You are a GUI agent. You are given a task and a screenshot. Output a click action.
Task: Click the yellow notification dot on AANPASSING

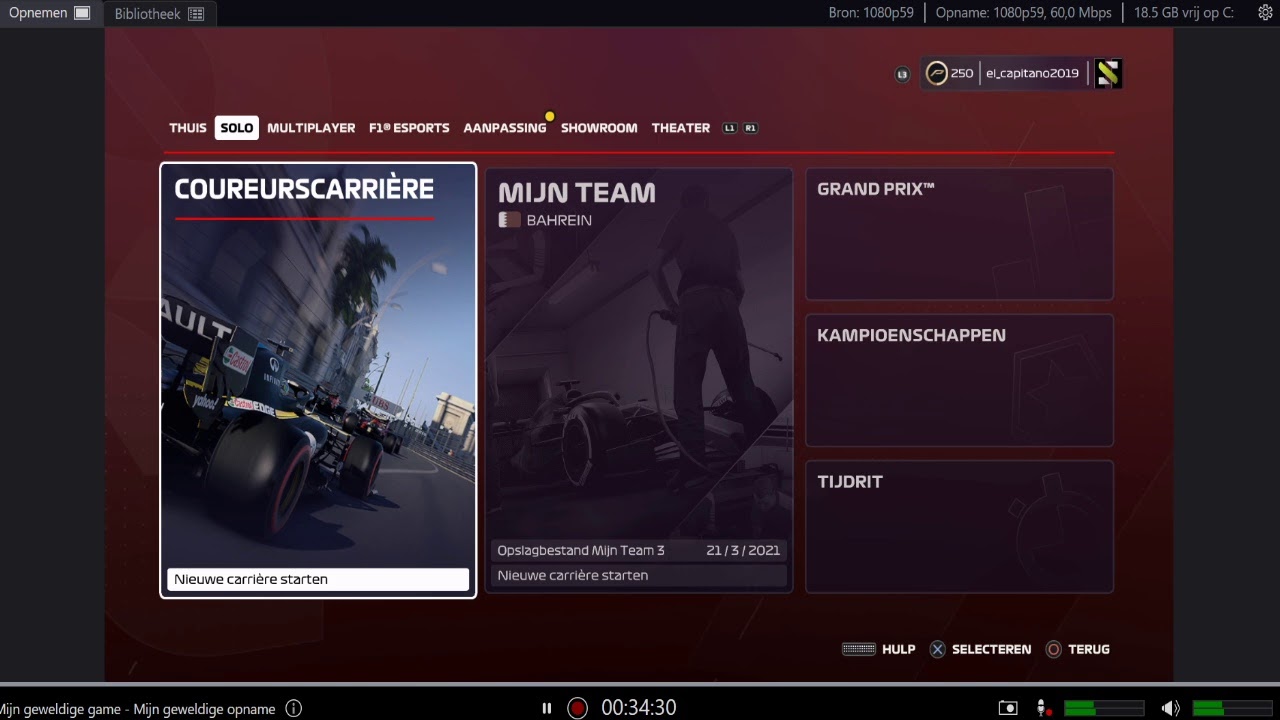[x=549, y=116]
